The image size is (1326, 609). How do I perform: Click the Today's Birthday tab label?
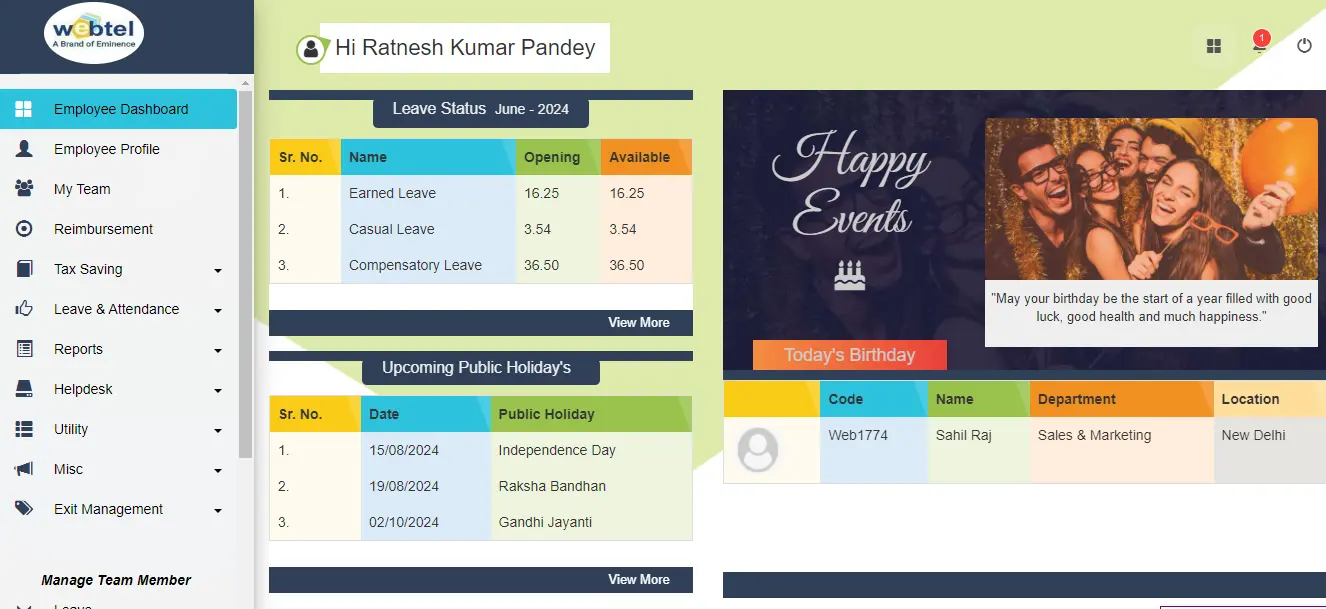point(849,355)
